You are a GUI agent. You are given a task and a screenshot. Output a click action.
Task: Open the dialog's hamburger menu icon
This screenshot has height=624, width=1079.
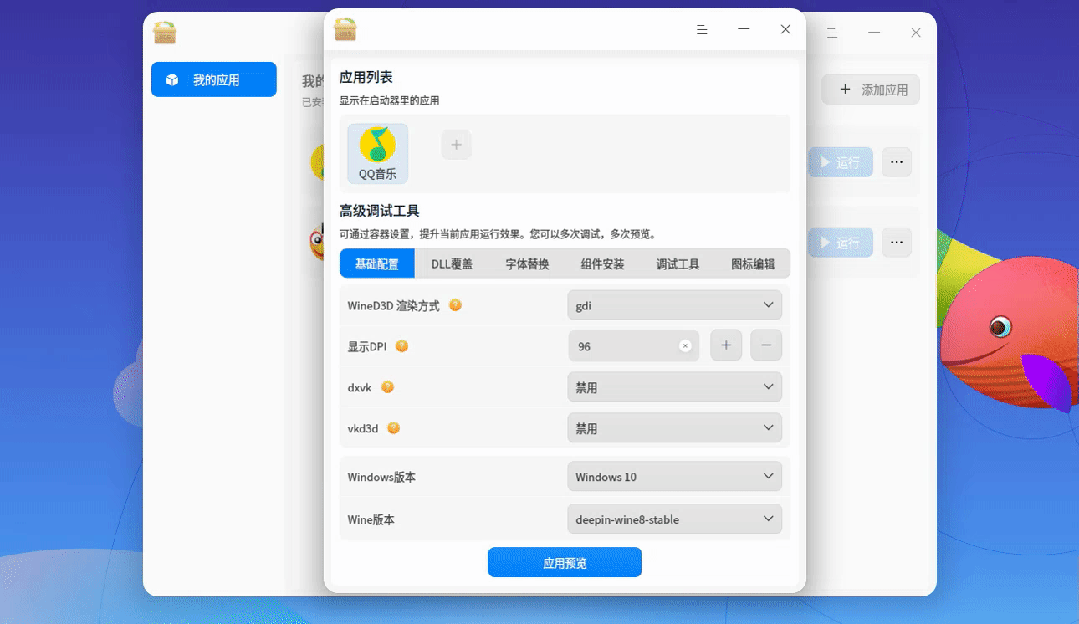coord(702,30)
